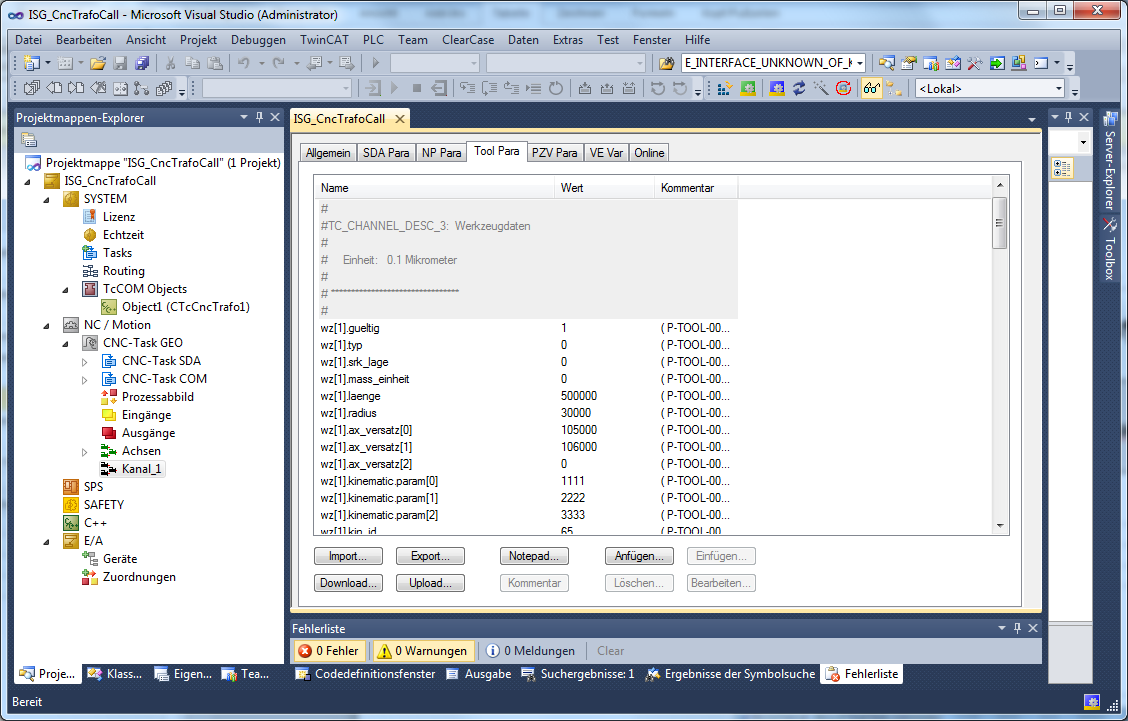Toggle TwinCAT Show Online Data glasses icon

click(872, 89)
